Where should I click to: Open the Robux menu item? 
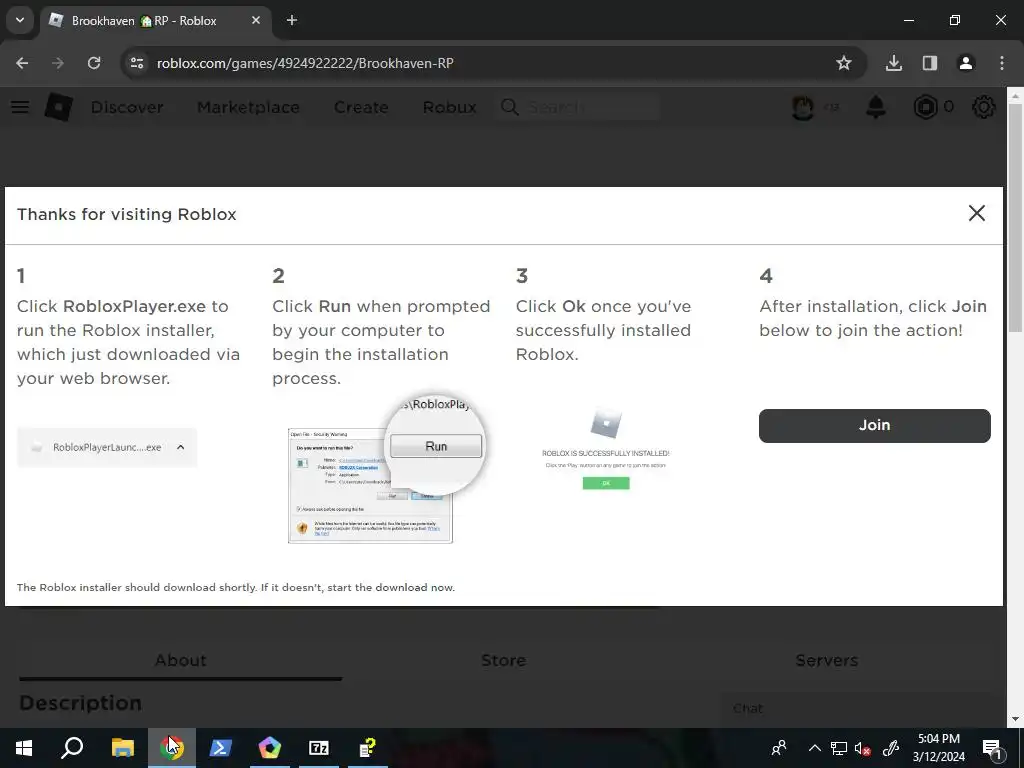pyautogui.click(x=450, y=107)
